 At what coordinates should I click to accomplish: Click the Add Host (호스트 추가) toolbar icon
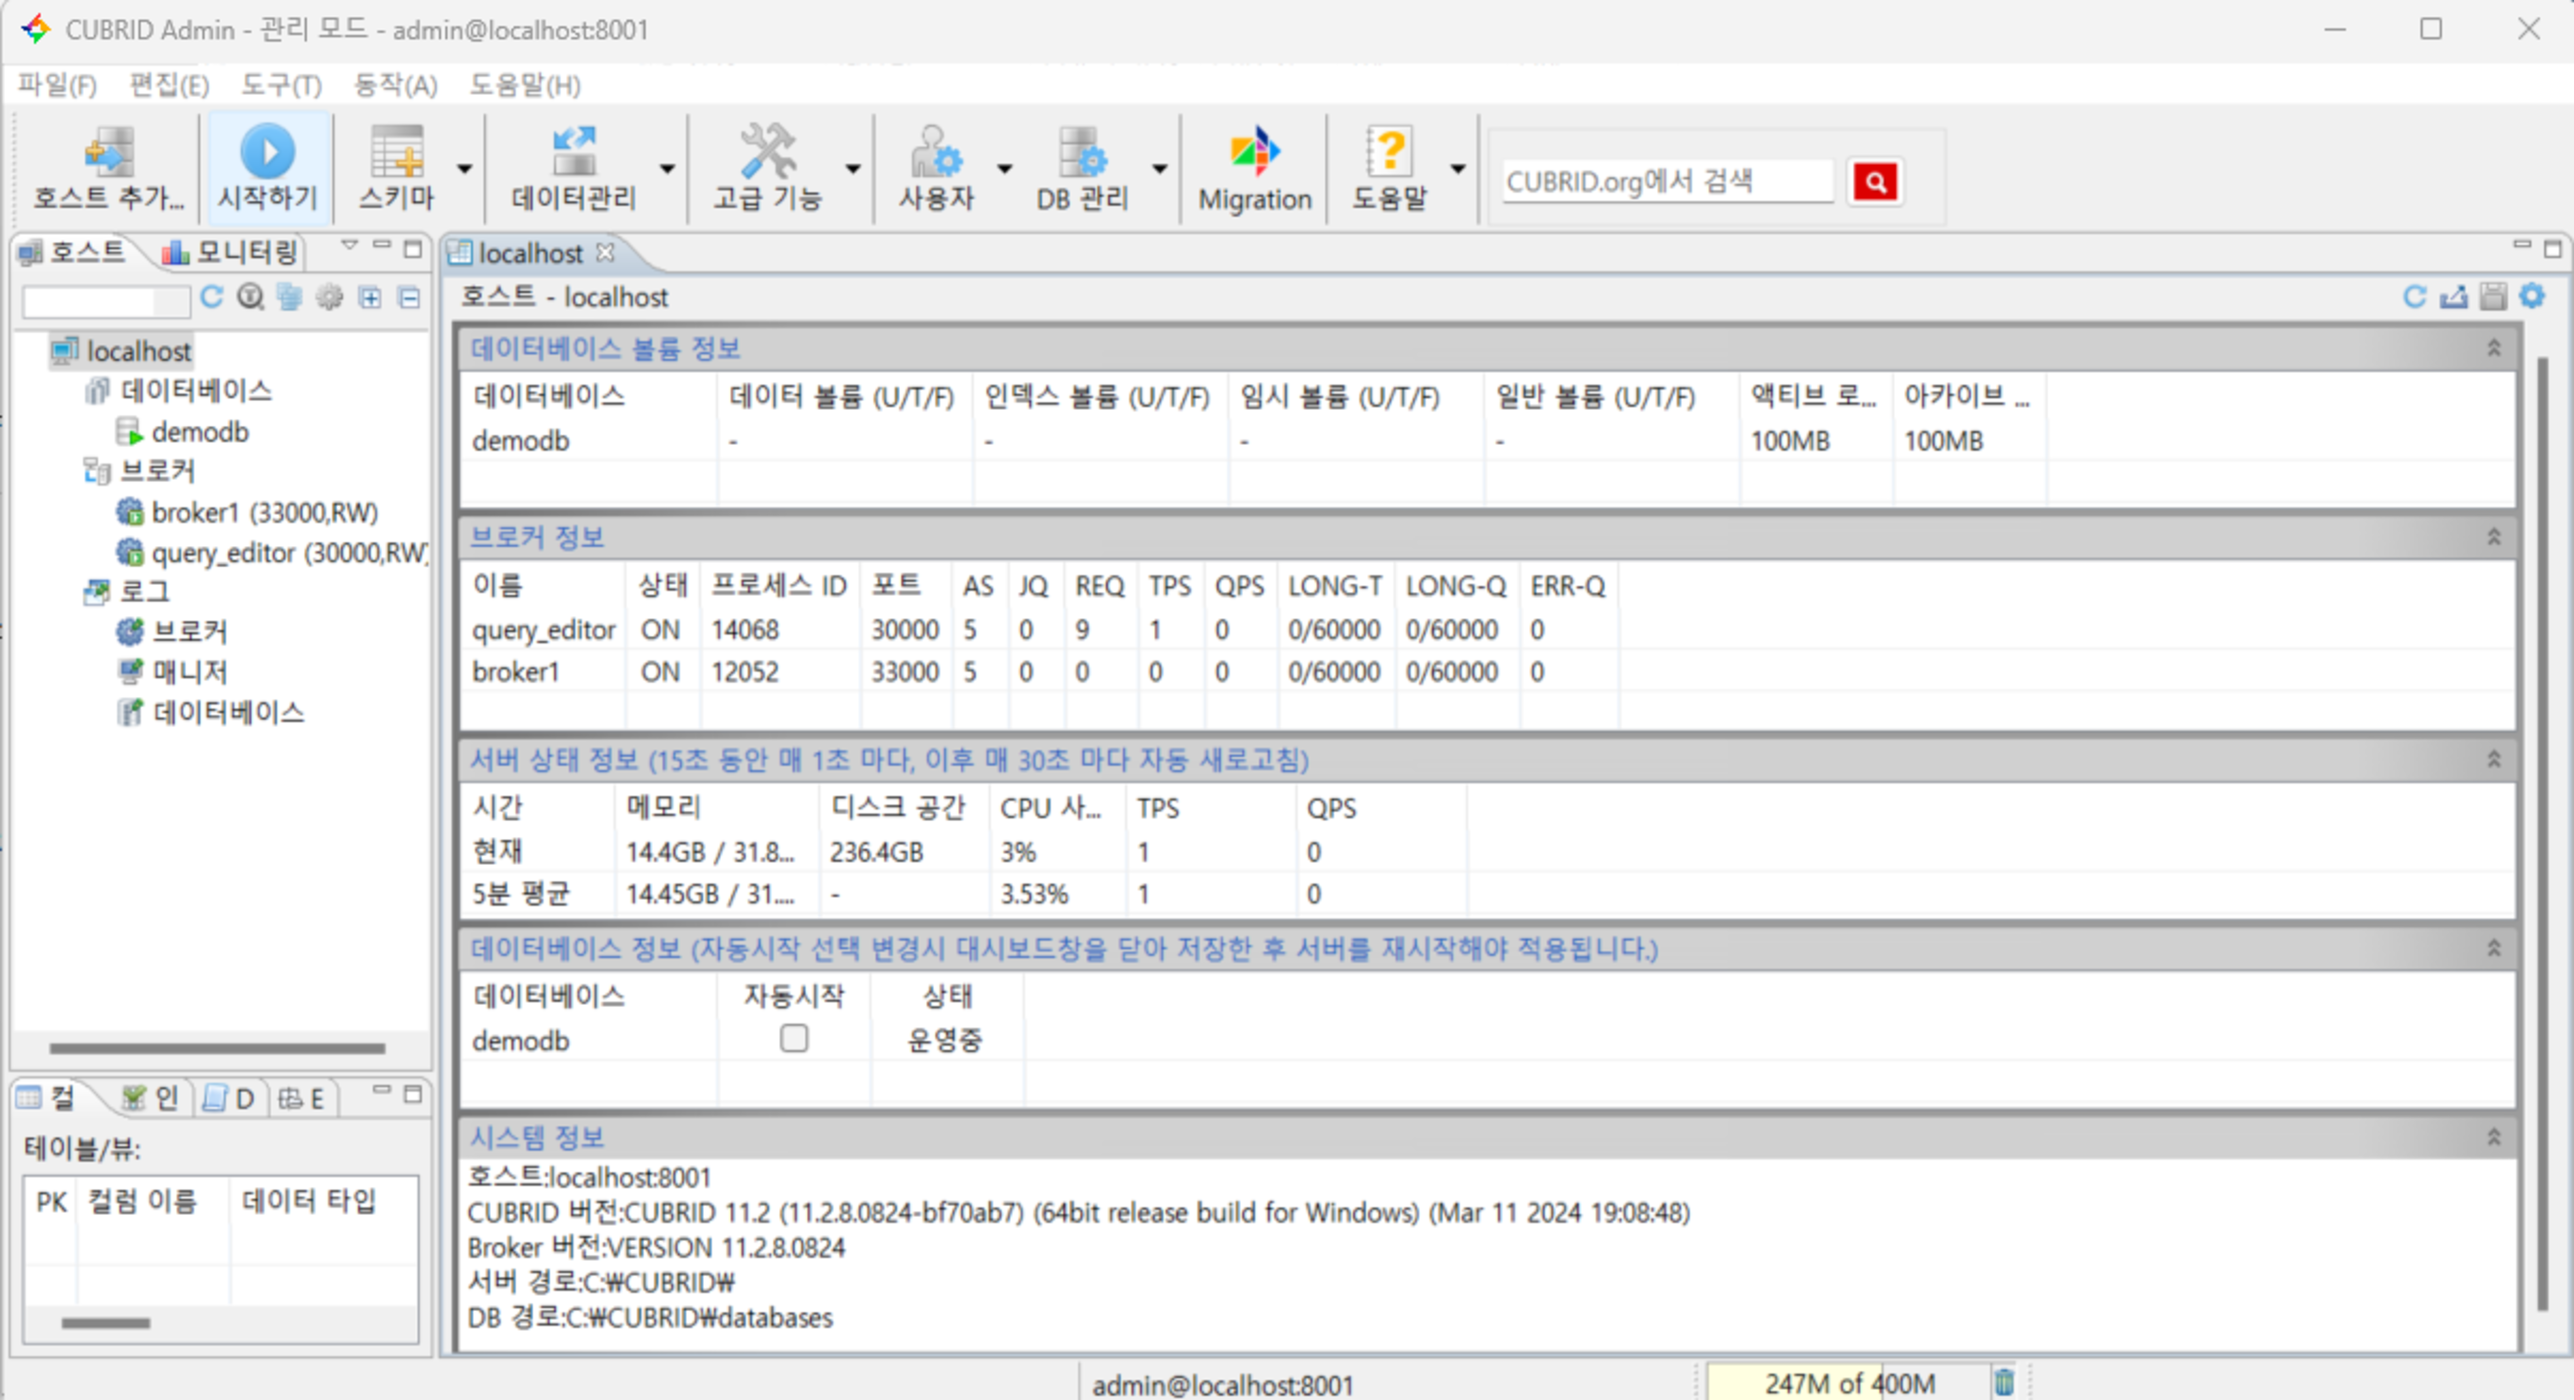pyautogui.click(x=108, y=153)
